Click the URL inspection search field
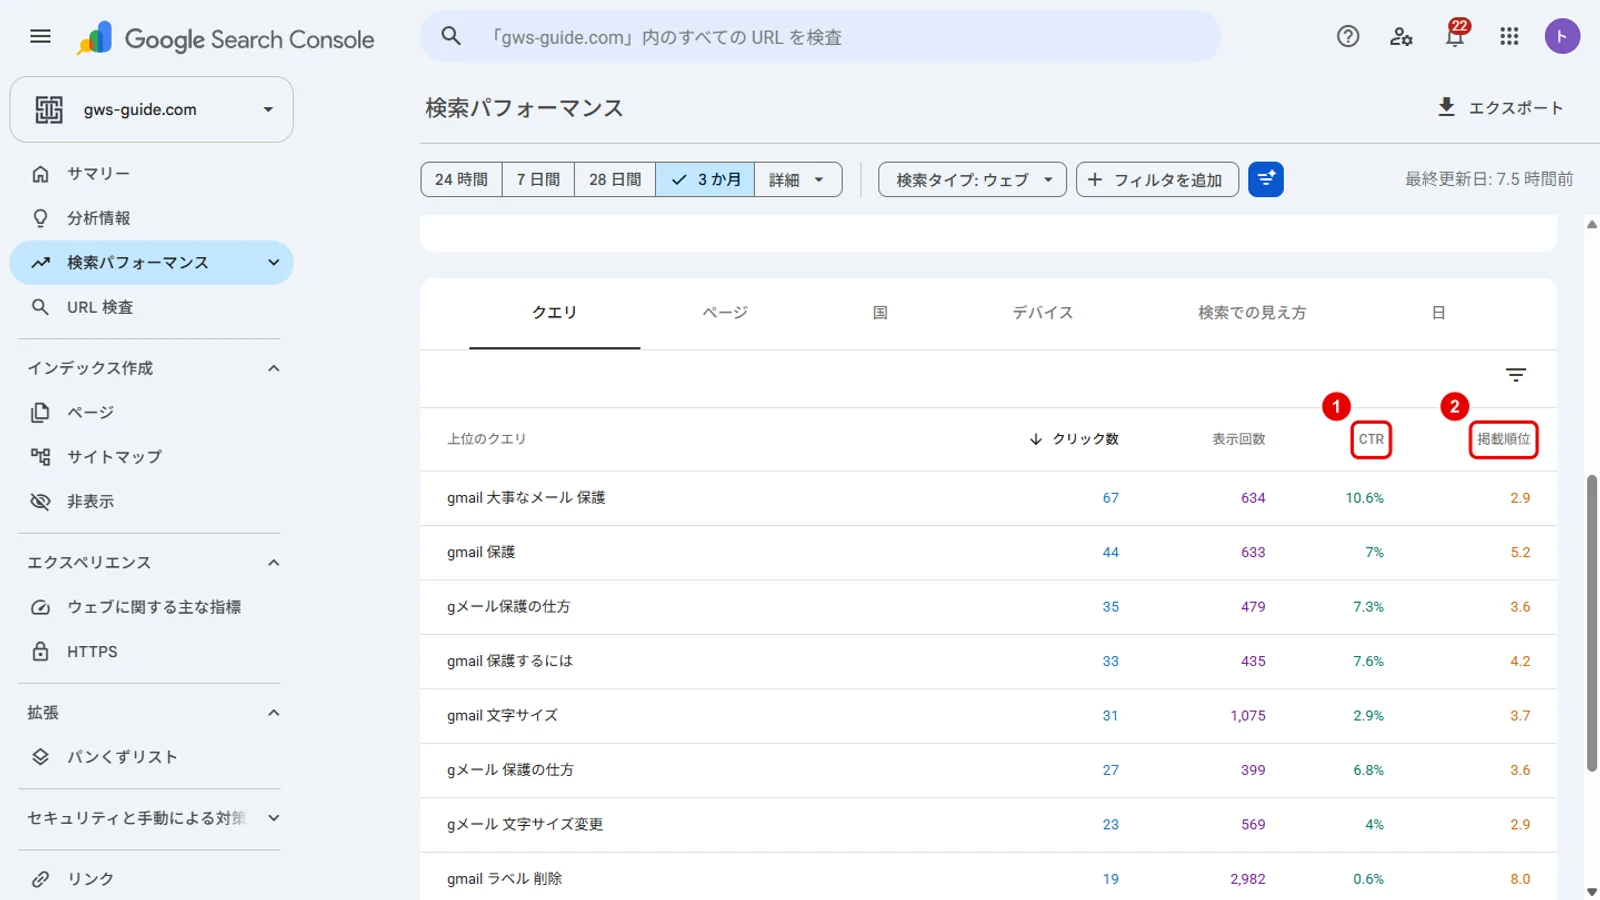This screenshot has height=900, width=1600. 820,37
